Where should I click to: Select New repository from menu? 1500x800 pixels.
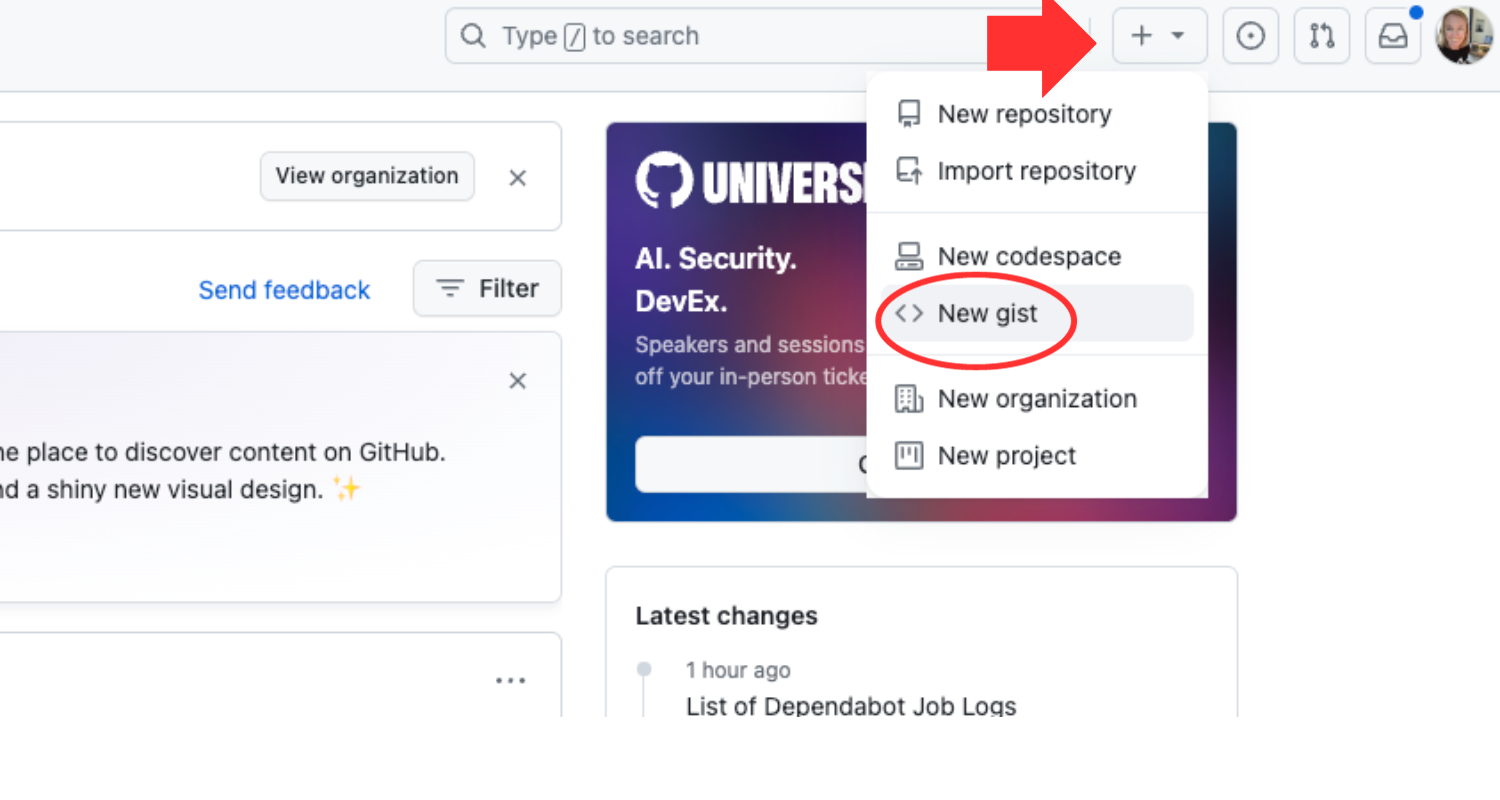[1024, 114]
